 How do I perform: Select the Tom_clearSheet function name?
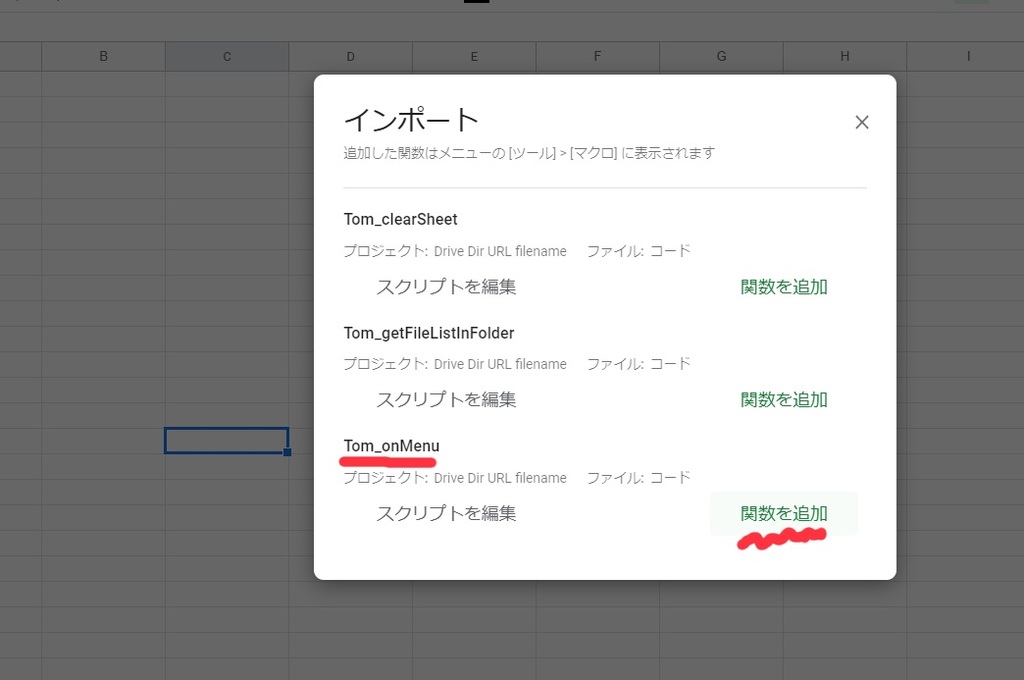click(x=400, y=219)
